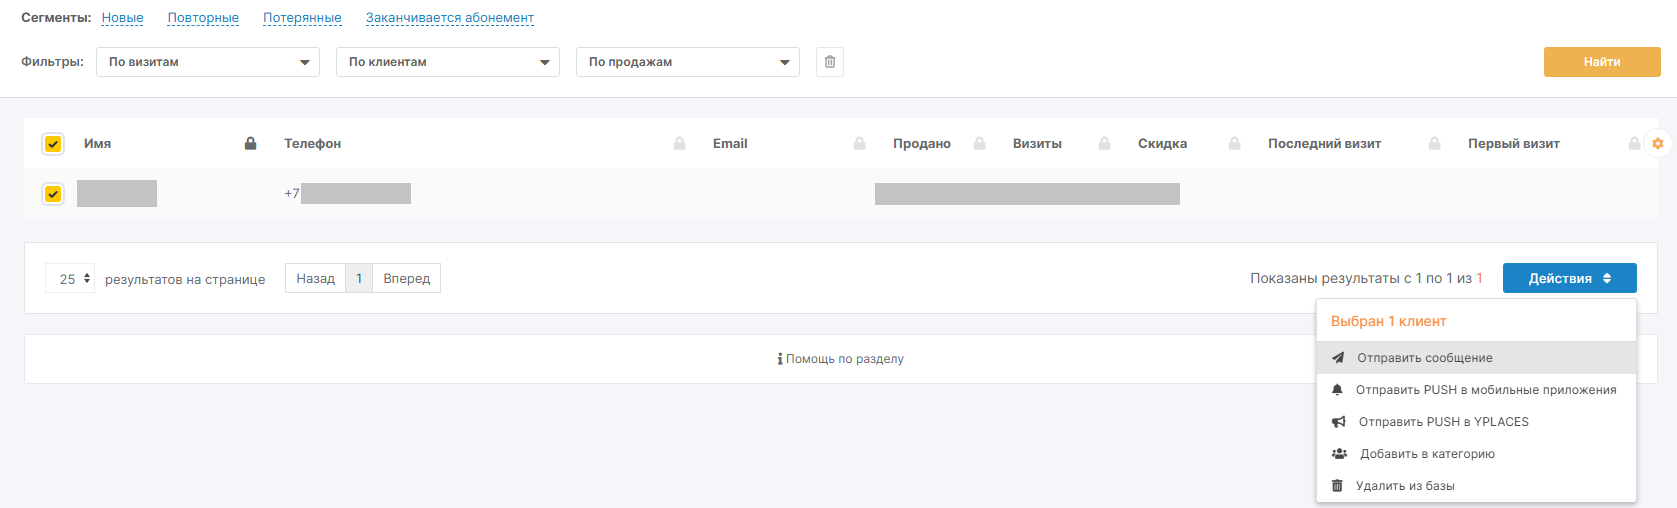Open the По визитам filter dropdown
Screen dimensions: 1677x508
[208, 62]
